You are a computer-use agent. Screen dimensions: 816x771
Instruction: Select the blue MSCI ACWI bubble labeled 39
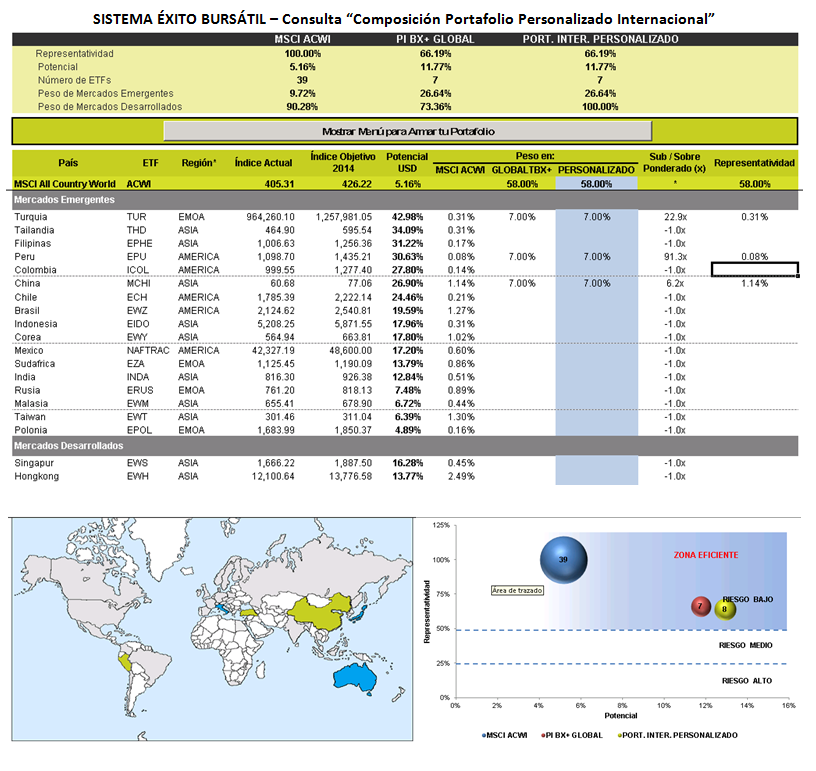tap(564, 560)
